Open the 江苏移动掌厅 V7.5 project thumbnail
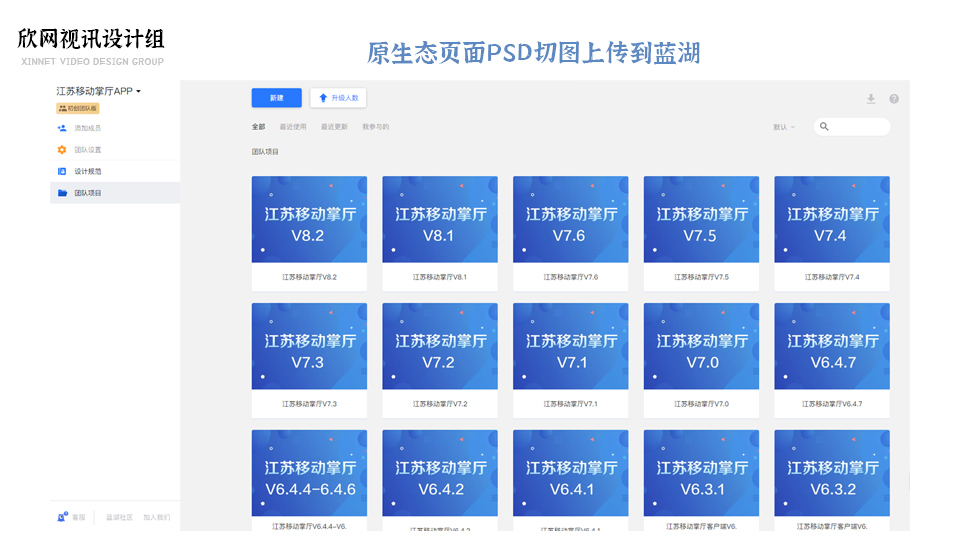This screenshot has height=540, width=960. [x=701, y=219]
